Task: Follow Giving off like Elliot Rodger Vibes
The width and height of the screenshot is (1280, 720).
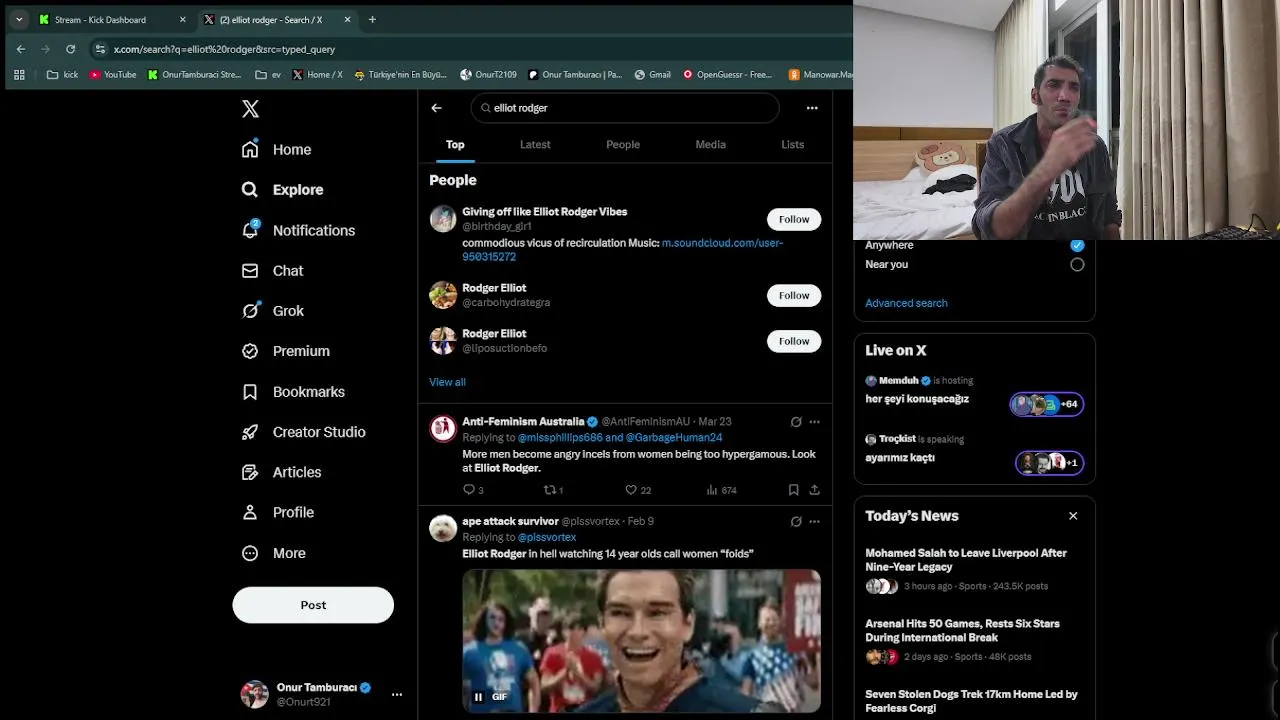Action: [x=794, y=219]
